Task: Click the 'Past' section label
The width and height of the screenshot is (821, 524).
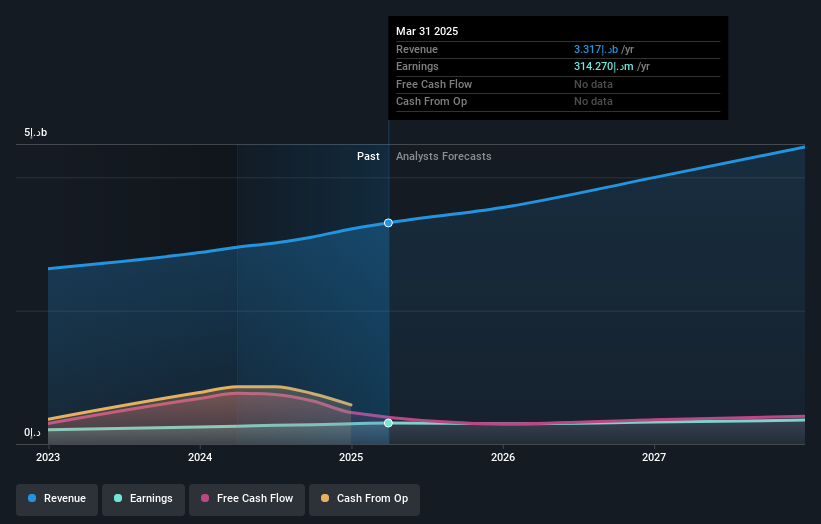Action: [x=368, y=156]
